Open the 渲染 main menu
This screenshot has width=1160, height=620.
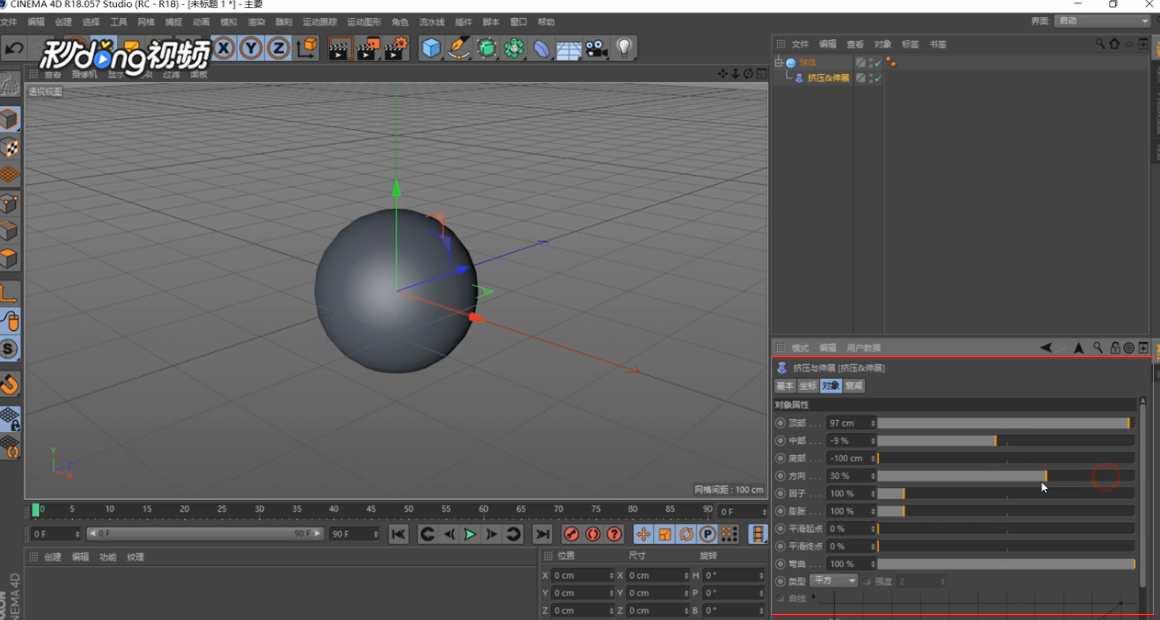coord(256,22)
